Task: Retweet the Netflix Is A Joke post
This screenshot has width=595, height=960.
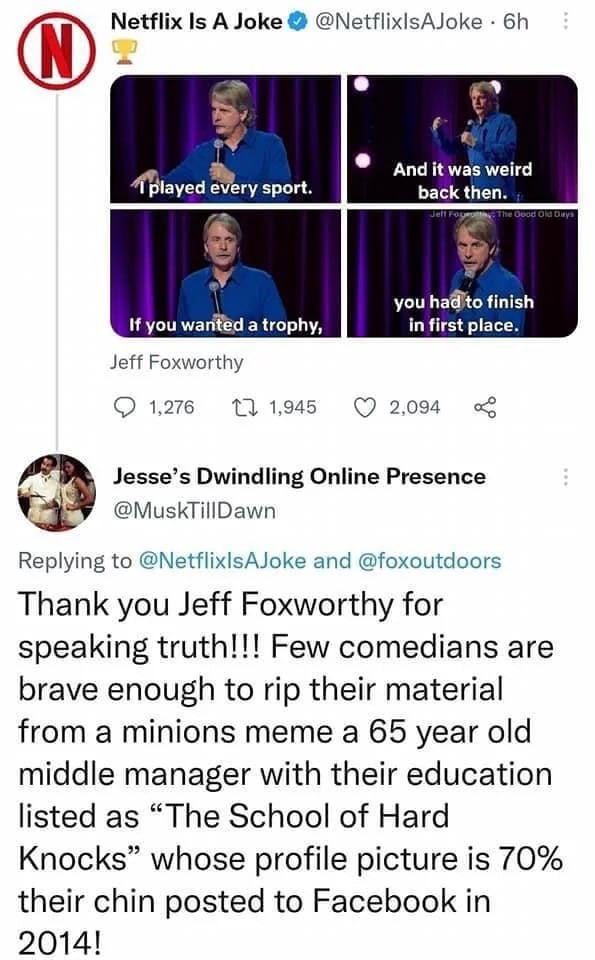Action: coord(242,407)
